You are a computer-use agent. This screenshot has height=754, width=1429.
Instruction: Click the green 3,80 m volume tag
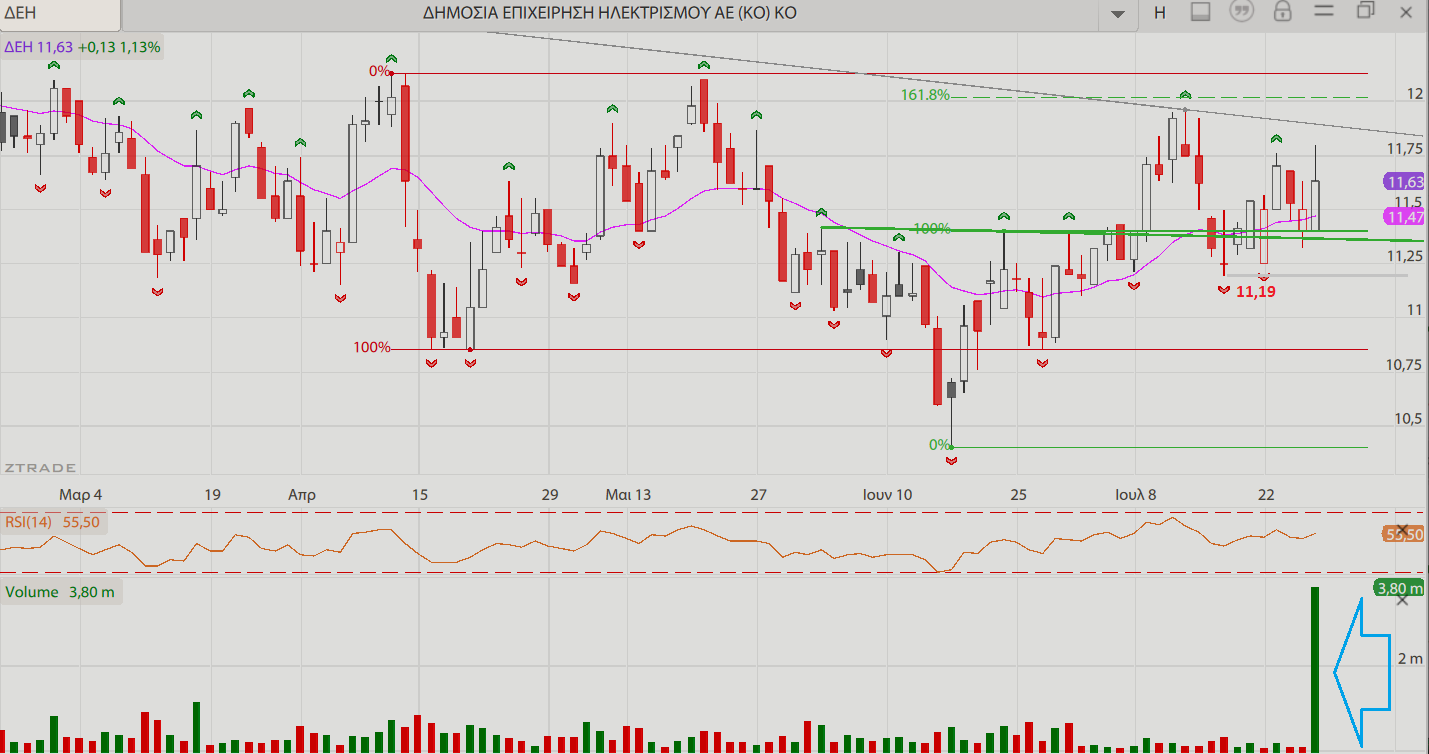[1399, 588]
